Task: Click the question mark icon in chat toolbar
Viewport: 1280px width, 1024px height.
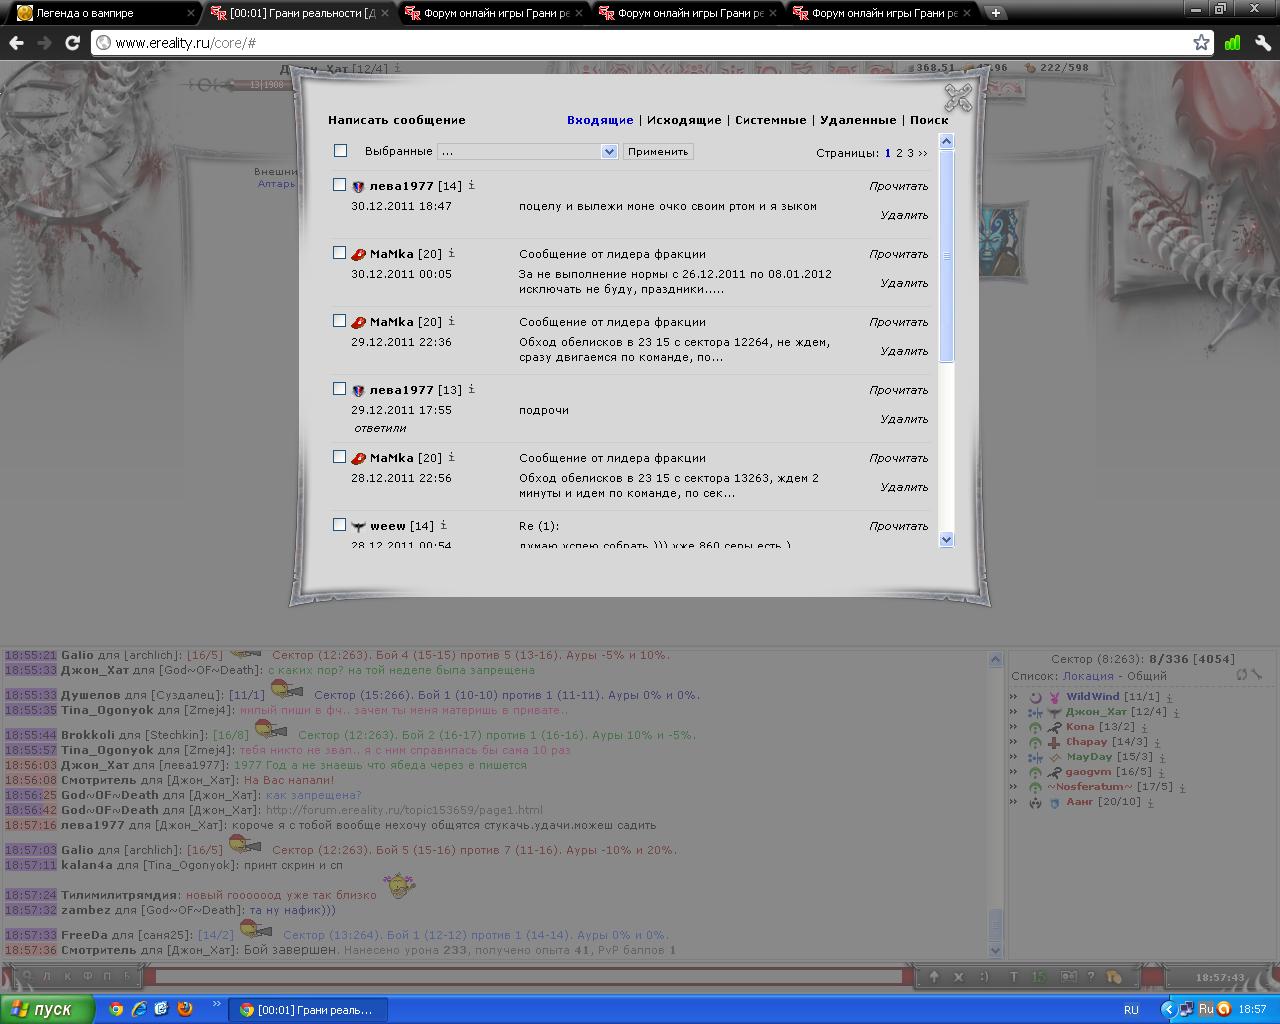Action: pyautogui.click(x=1091, y=977)
